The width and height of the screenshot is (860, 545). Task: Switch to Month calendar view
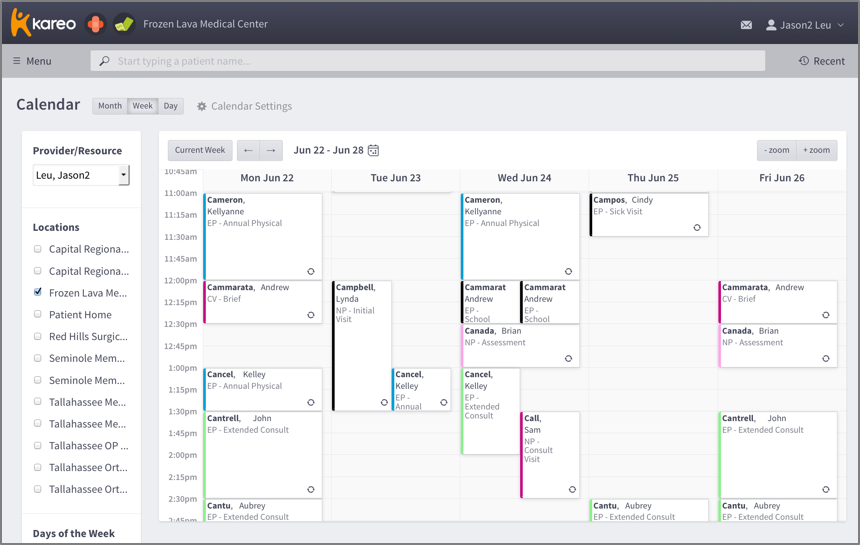pyautogui.click(x=110, y=106)
